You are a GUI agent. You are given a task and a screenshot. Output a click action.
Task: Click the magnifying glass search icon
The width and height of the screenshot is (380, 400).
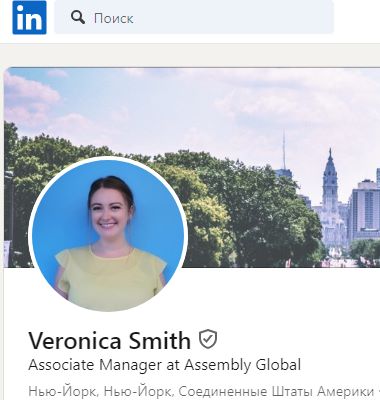pyautogui.click(x=78, y=17)
